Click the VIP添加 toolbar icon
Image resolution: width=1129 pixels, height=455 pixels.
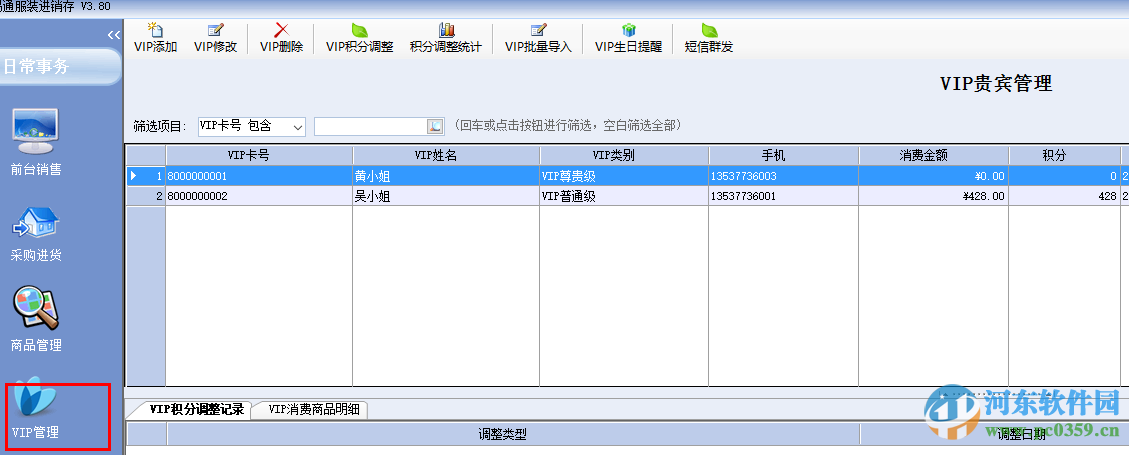(x=156, y=38)
